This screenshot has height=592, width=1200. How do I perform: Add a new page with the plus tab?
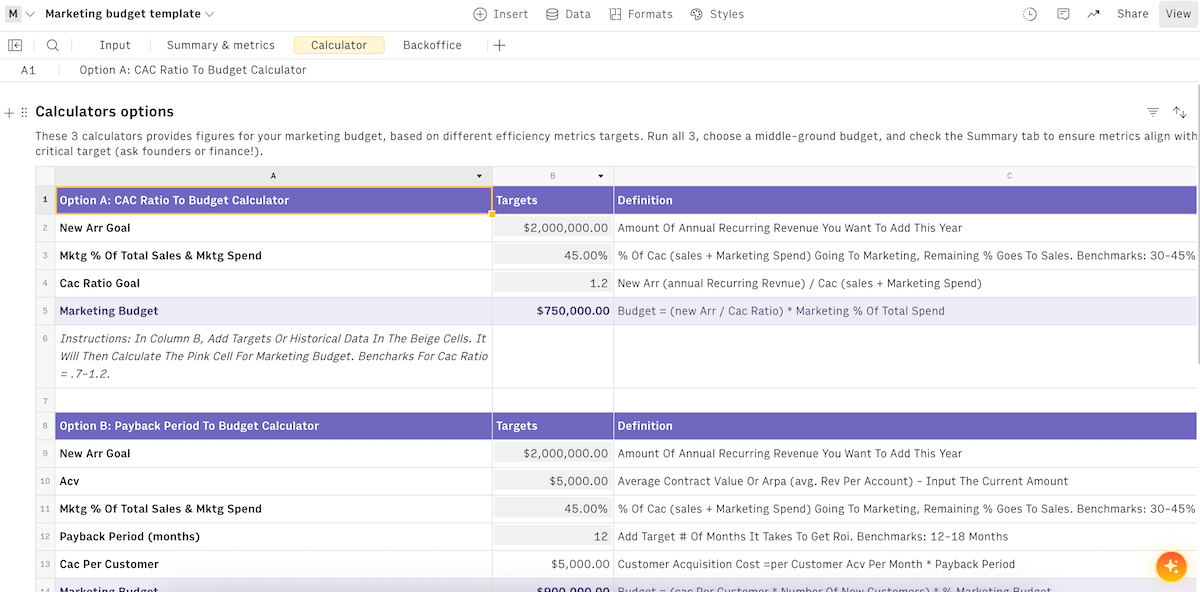click(499, 45)
